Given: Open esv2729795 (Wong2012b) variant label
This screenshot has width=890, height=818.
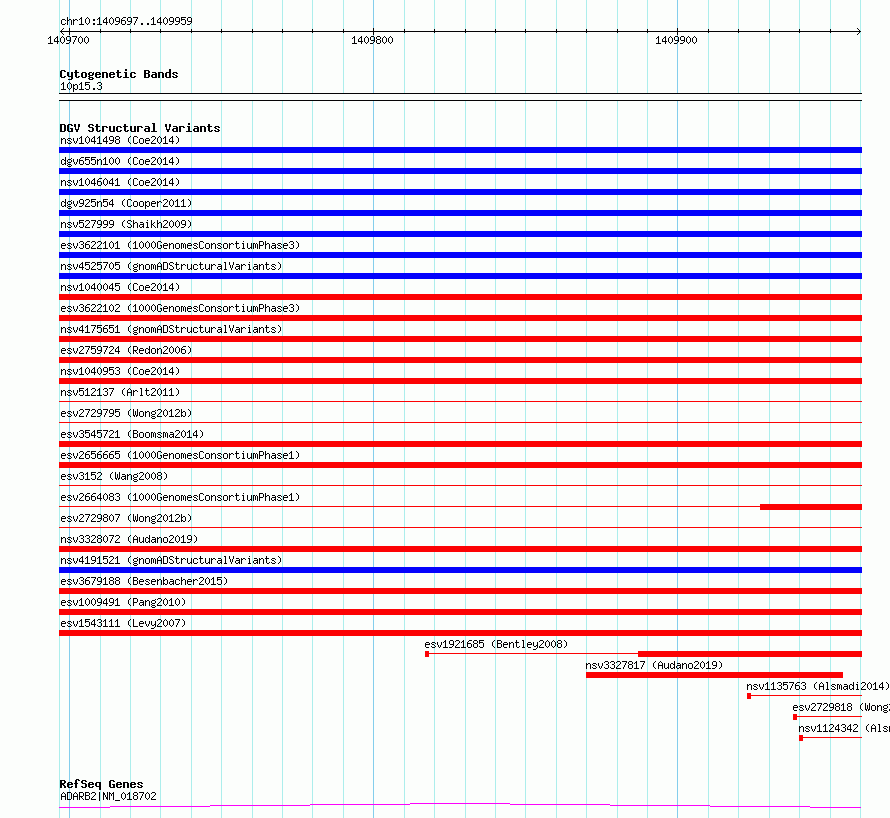Looking at the screenshot, I should pyautogui.click(x=126, y=413).
